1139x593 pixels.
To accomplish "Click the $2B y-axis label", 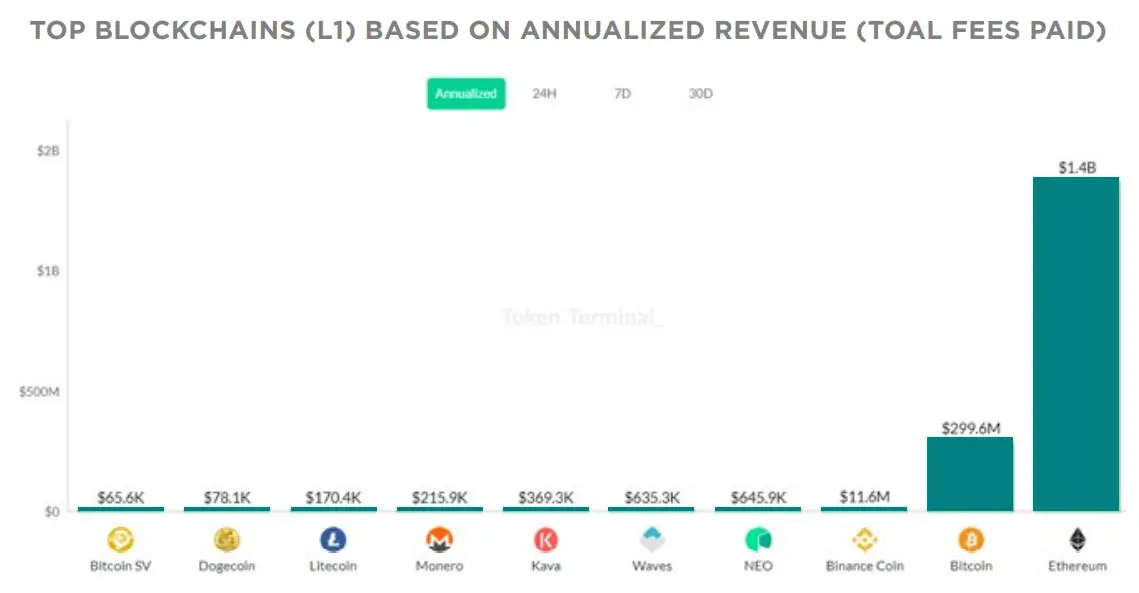I will (x=49, y=151).
